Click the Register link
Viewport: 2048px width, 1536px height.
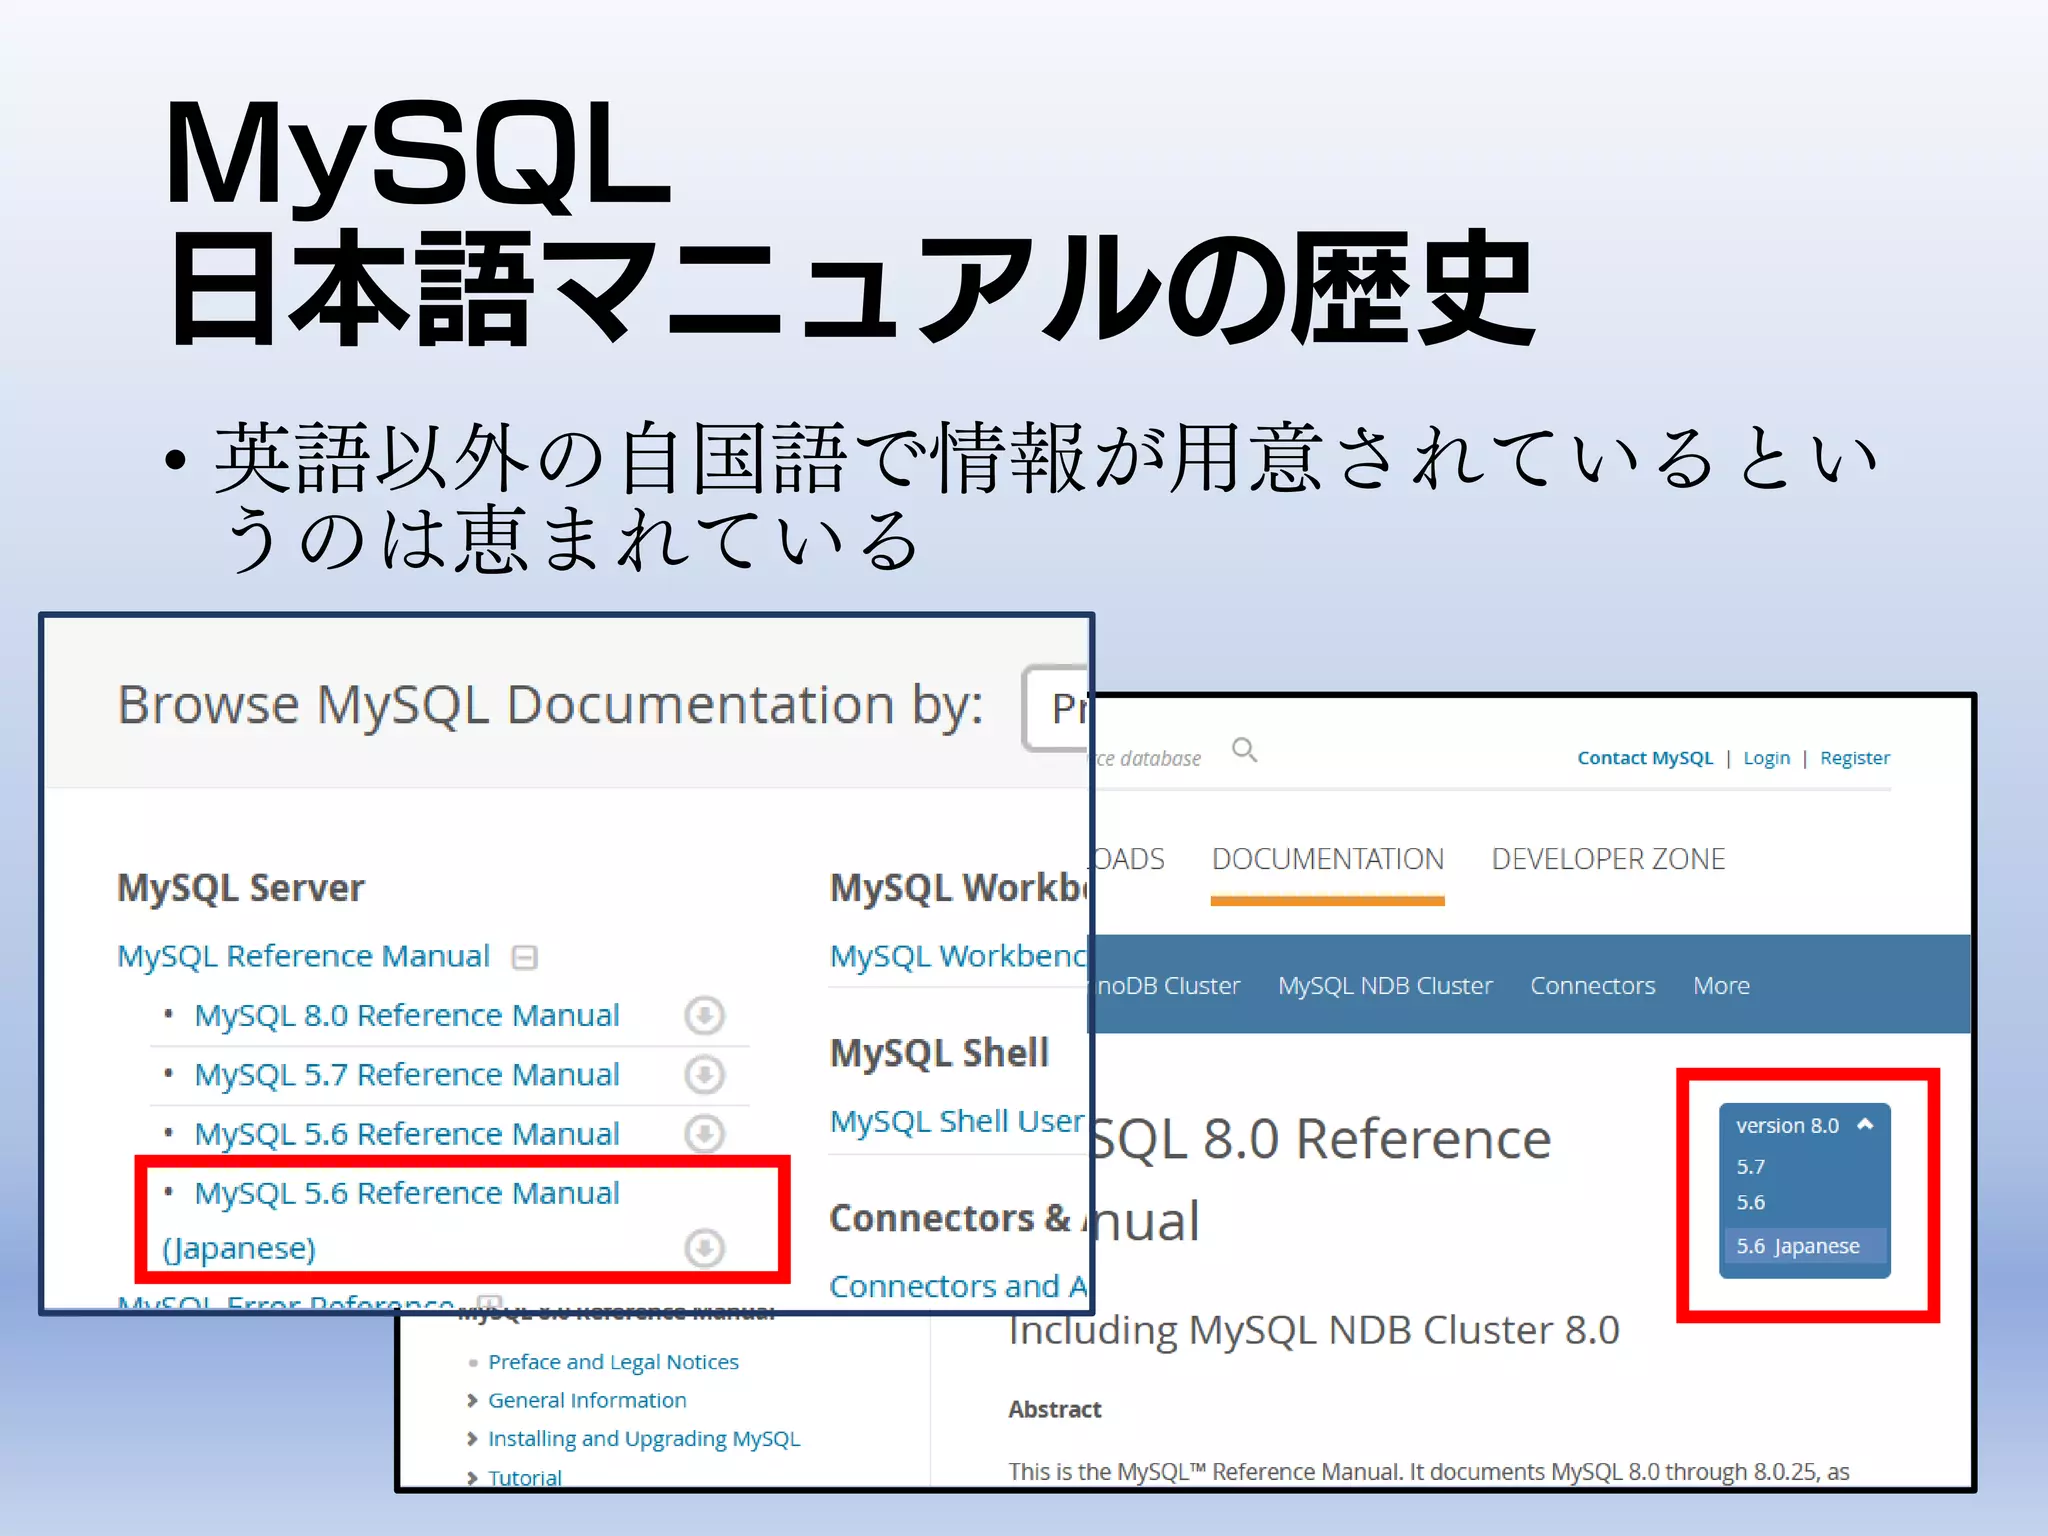point(1855,758)
